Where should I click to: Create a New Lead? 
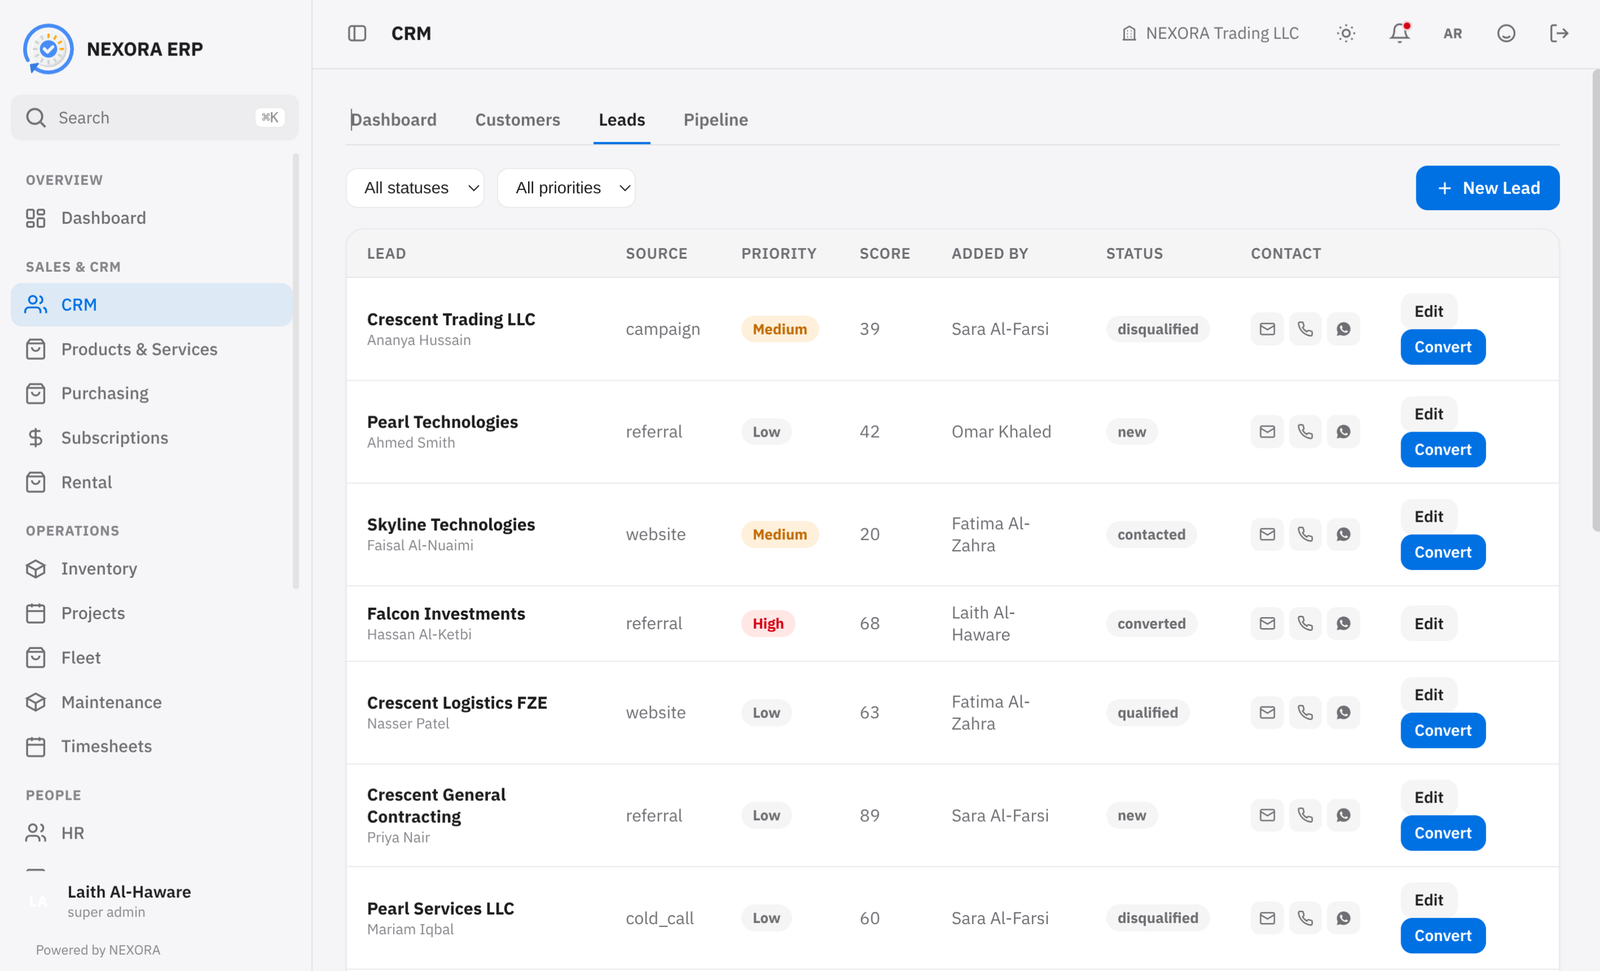point(1487,188)
